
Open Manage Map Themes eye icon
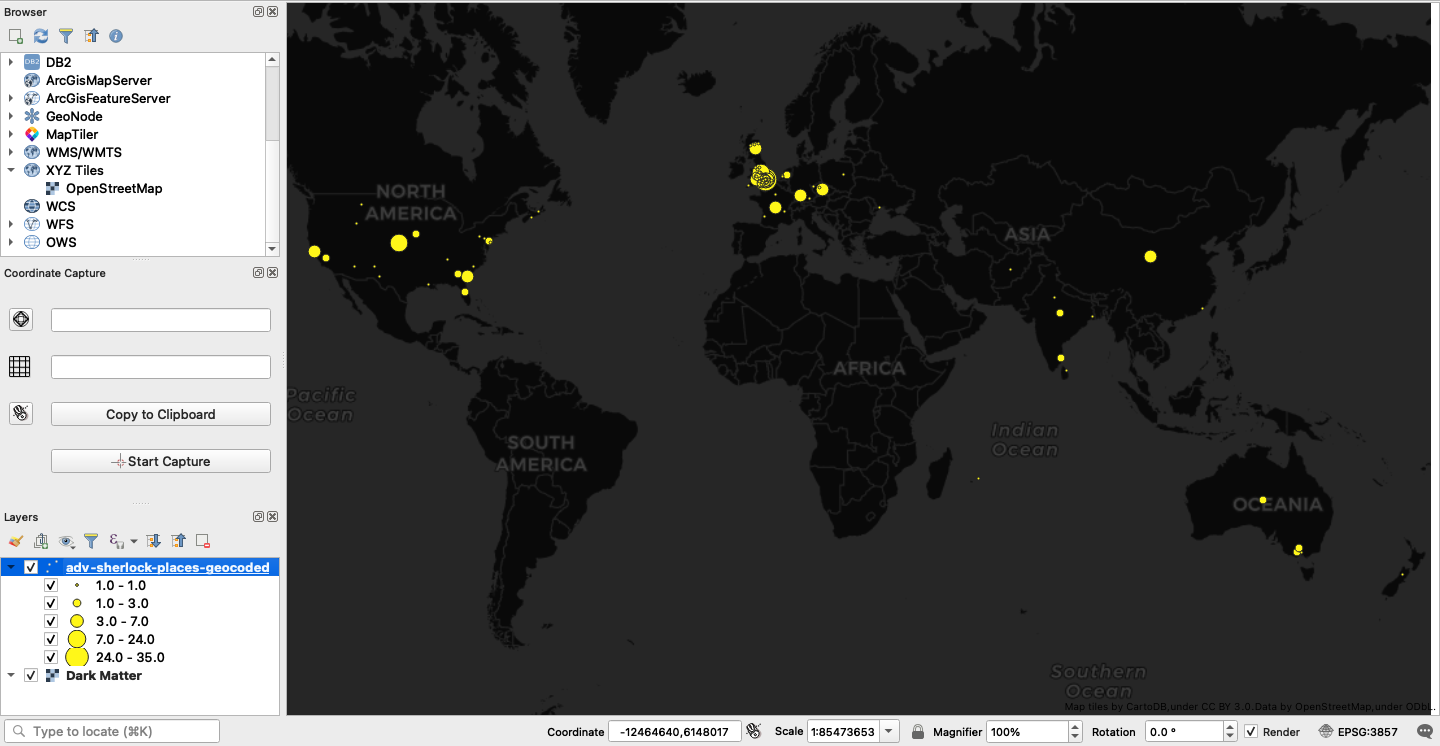[x=67, y=541]
